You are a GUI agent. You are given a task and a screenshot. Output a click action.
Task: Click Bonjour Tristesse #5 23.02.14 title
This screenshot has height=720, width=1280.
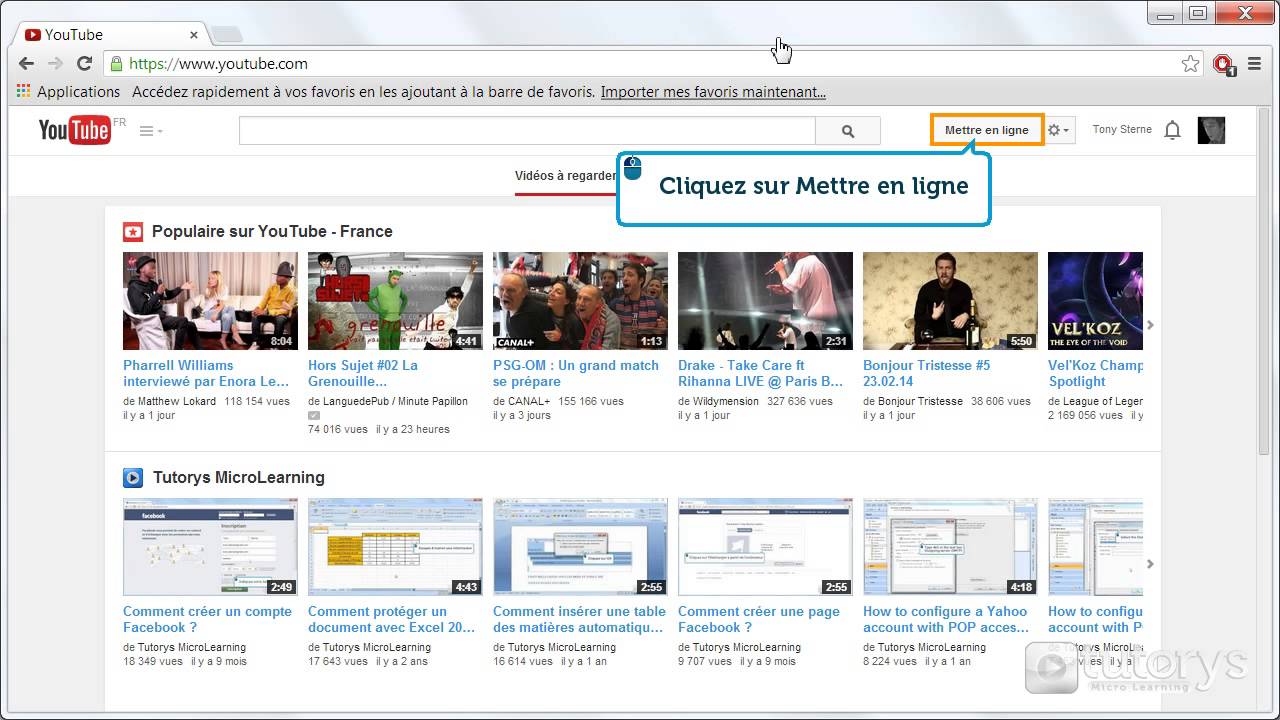click(x=927, y=373)
